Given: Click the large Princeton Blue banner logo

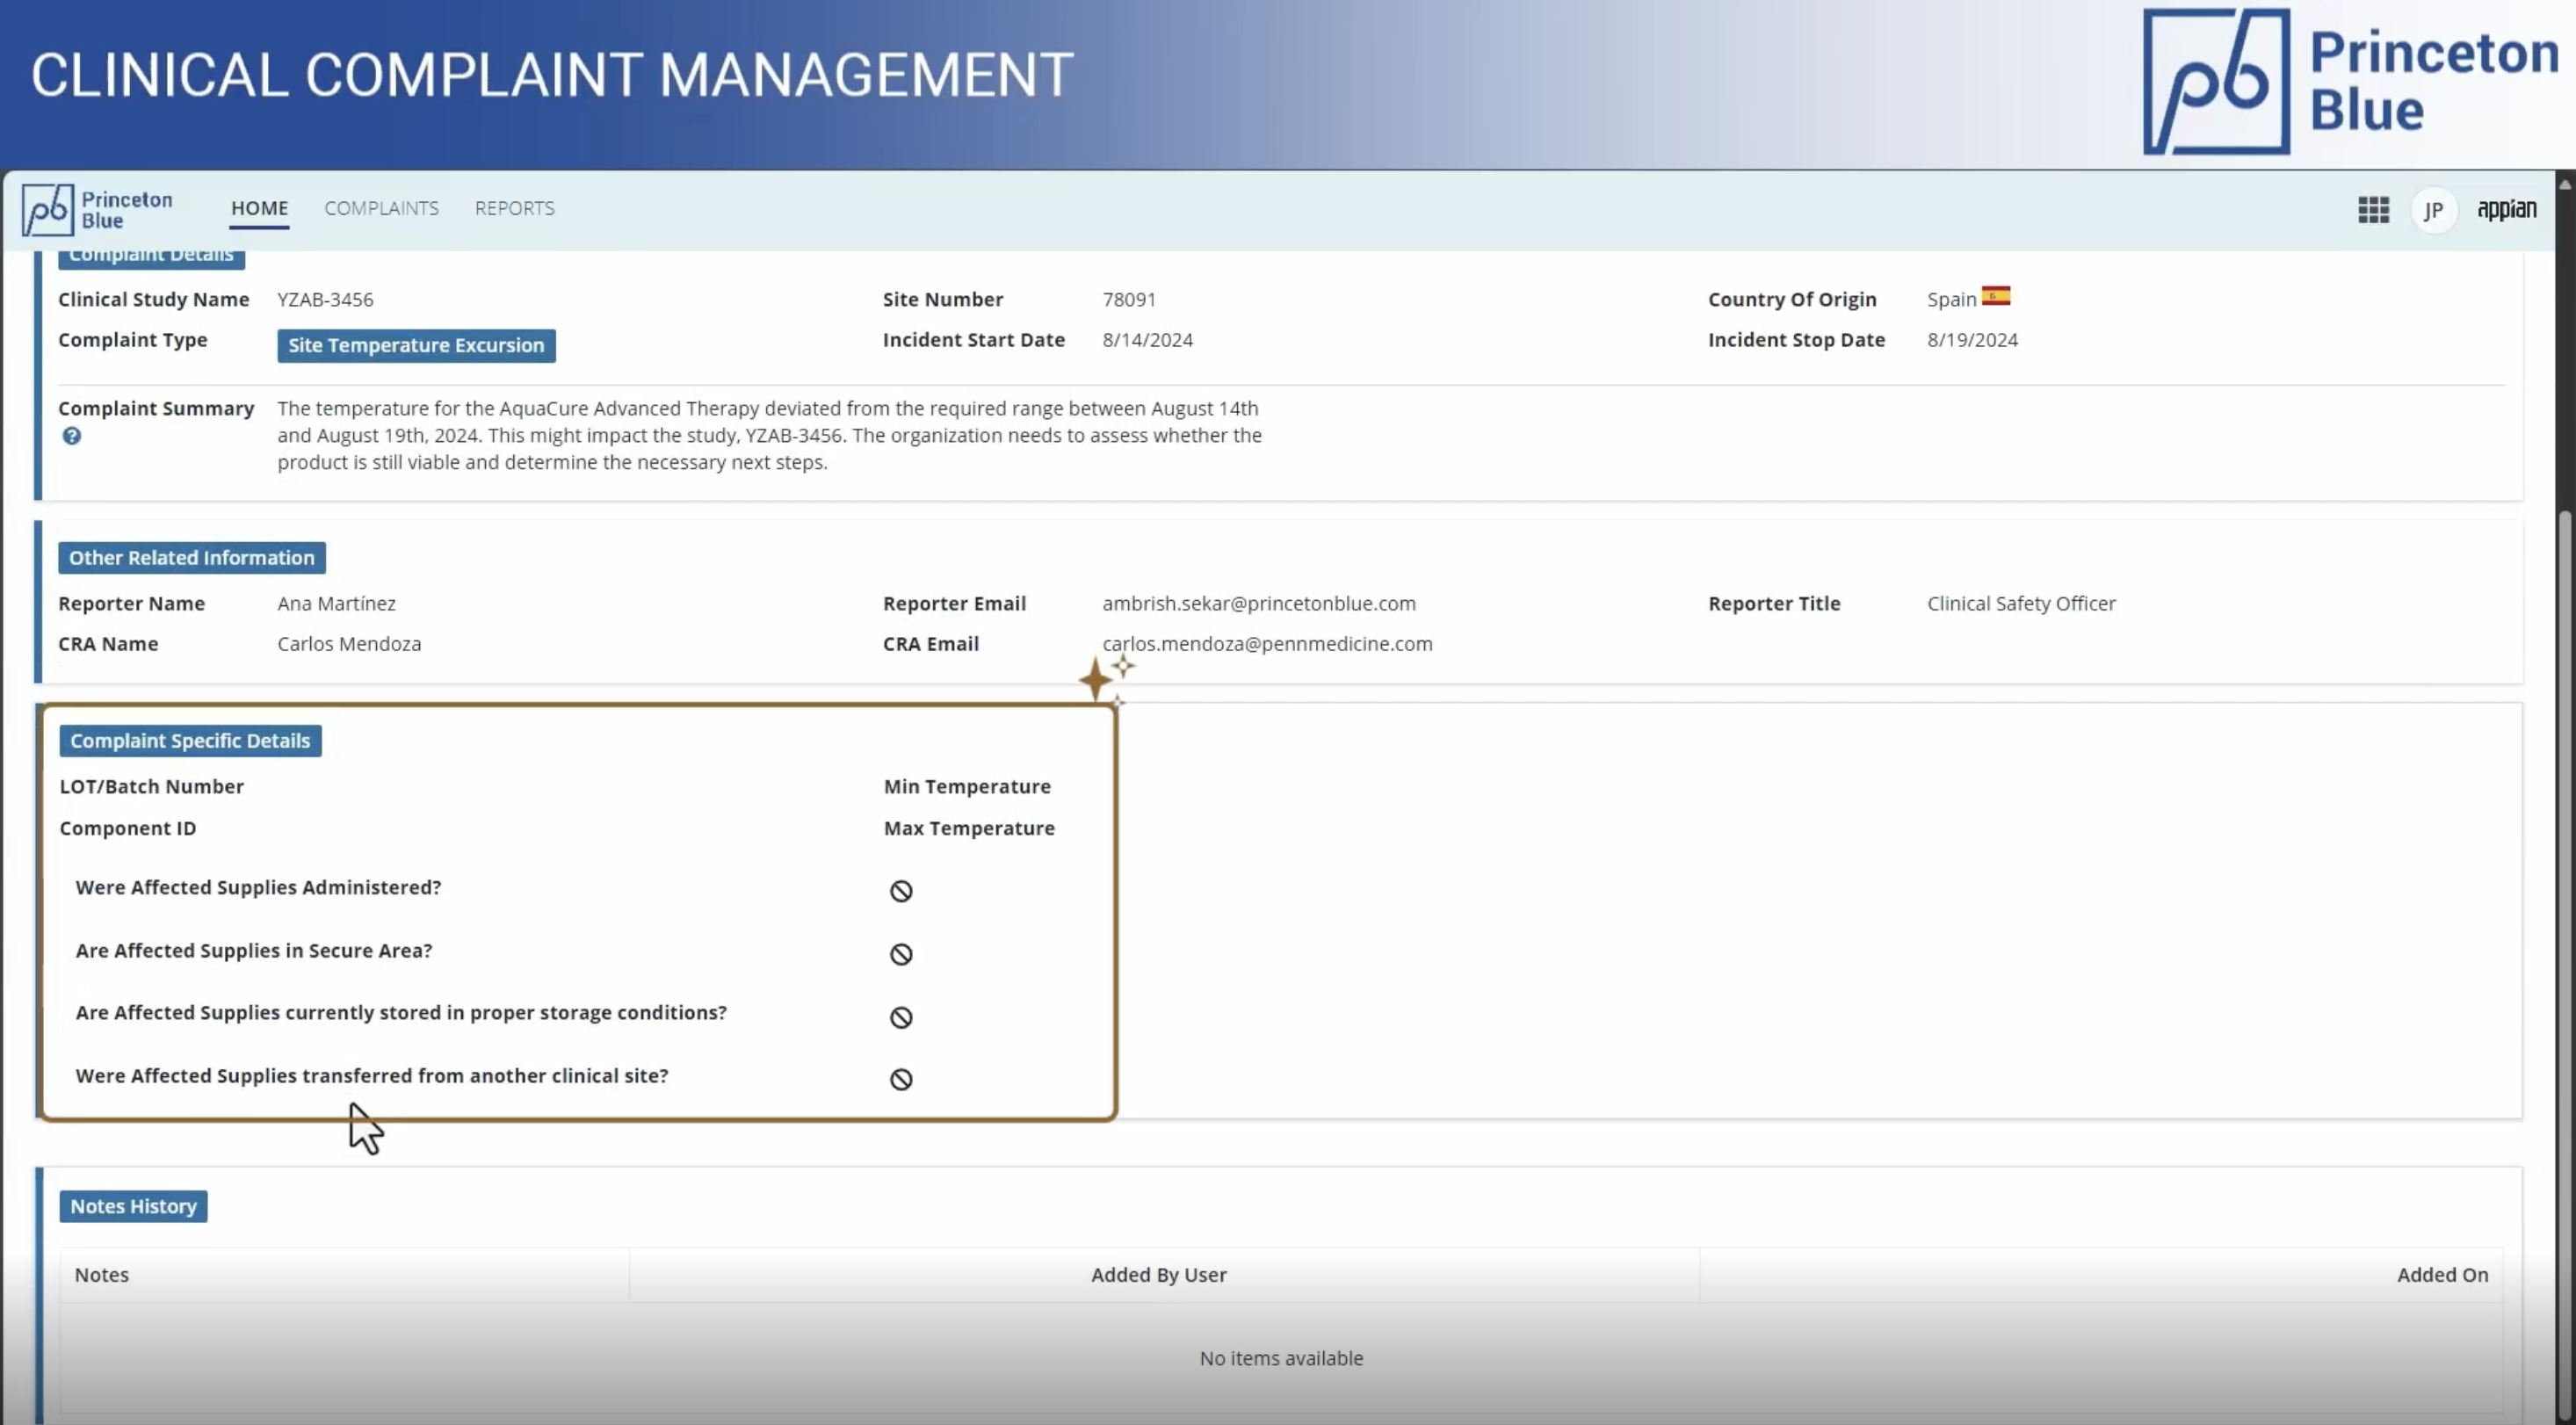Looking at the screenshot, I should (2349, 82).
